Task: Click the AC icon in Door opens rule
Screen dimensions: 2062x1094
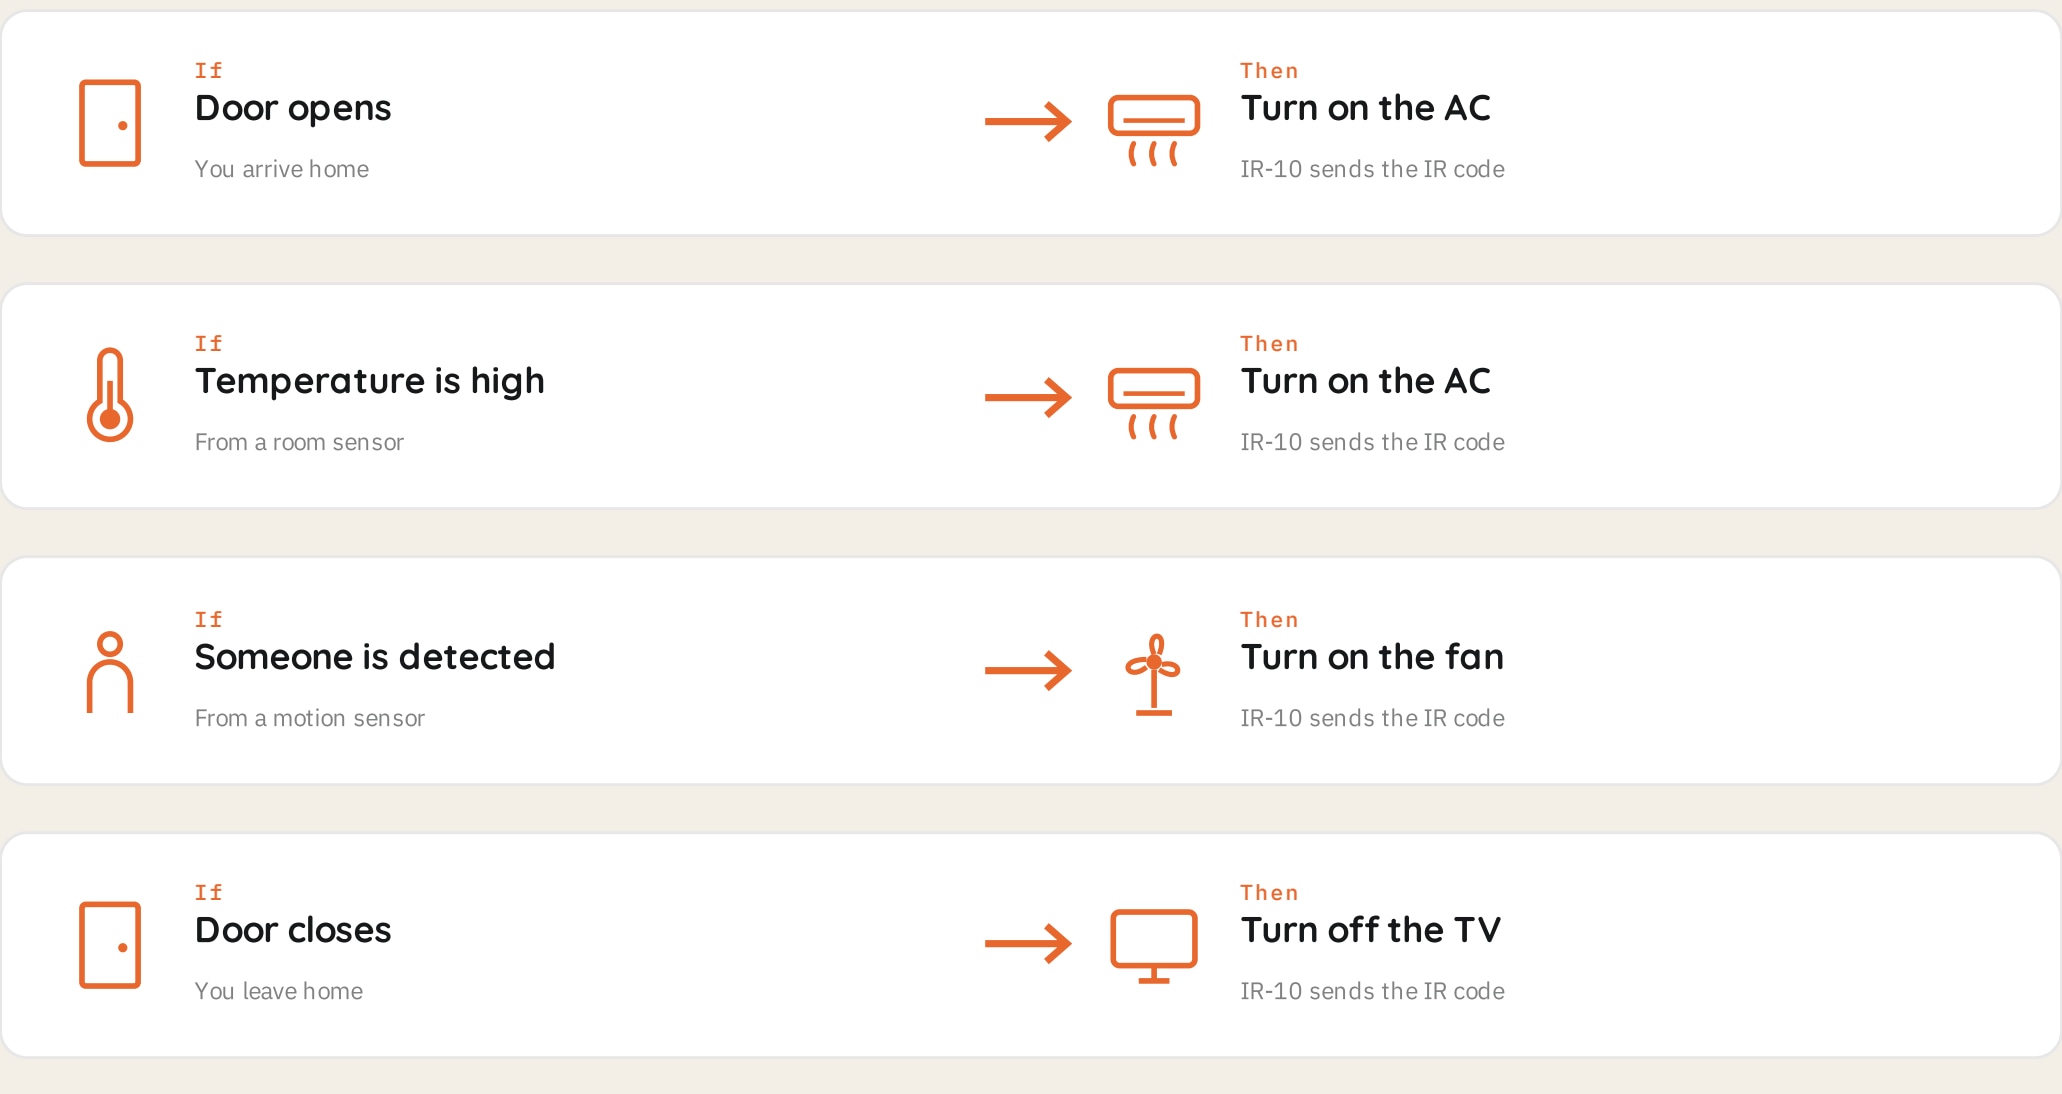Action: (x=1154, y=130)
